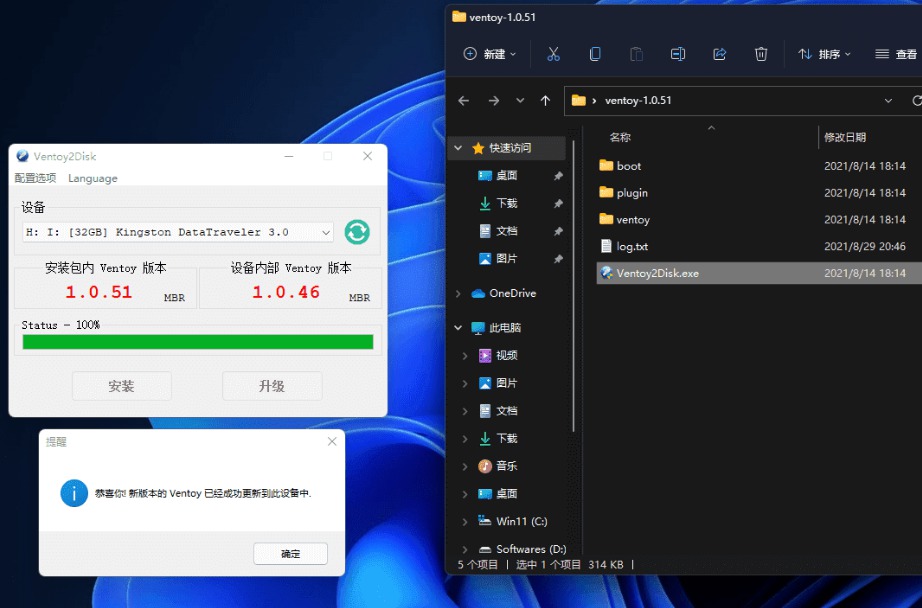Collapse the 快速访问 tree node

(458, 148)
